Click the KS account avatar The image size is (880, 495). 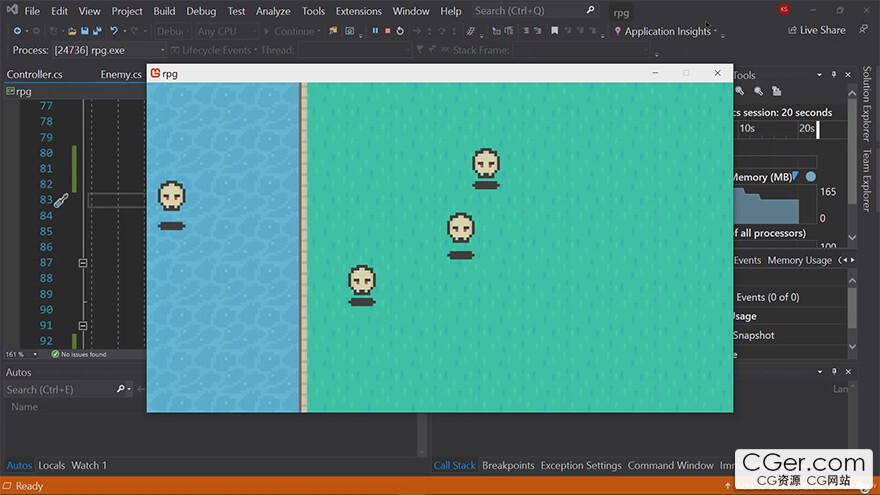pyautogui.click(x=782, y=11)
